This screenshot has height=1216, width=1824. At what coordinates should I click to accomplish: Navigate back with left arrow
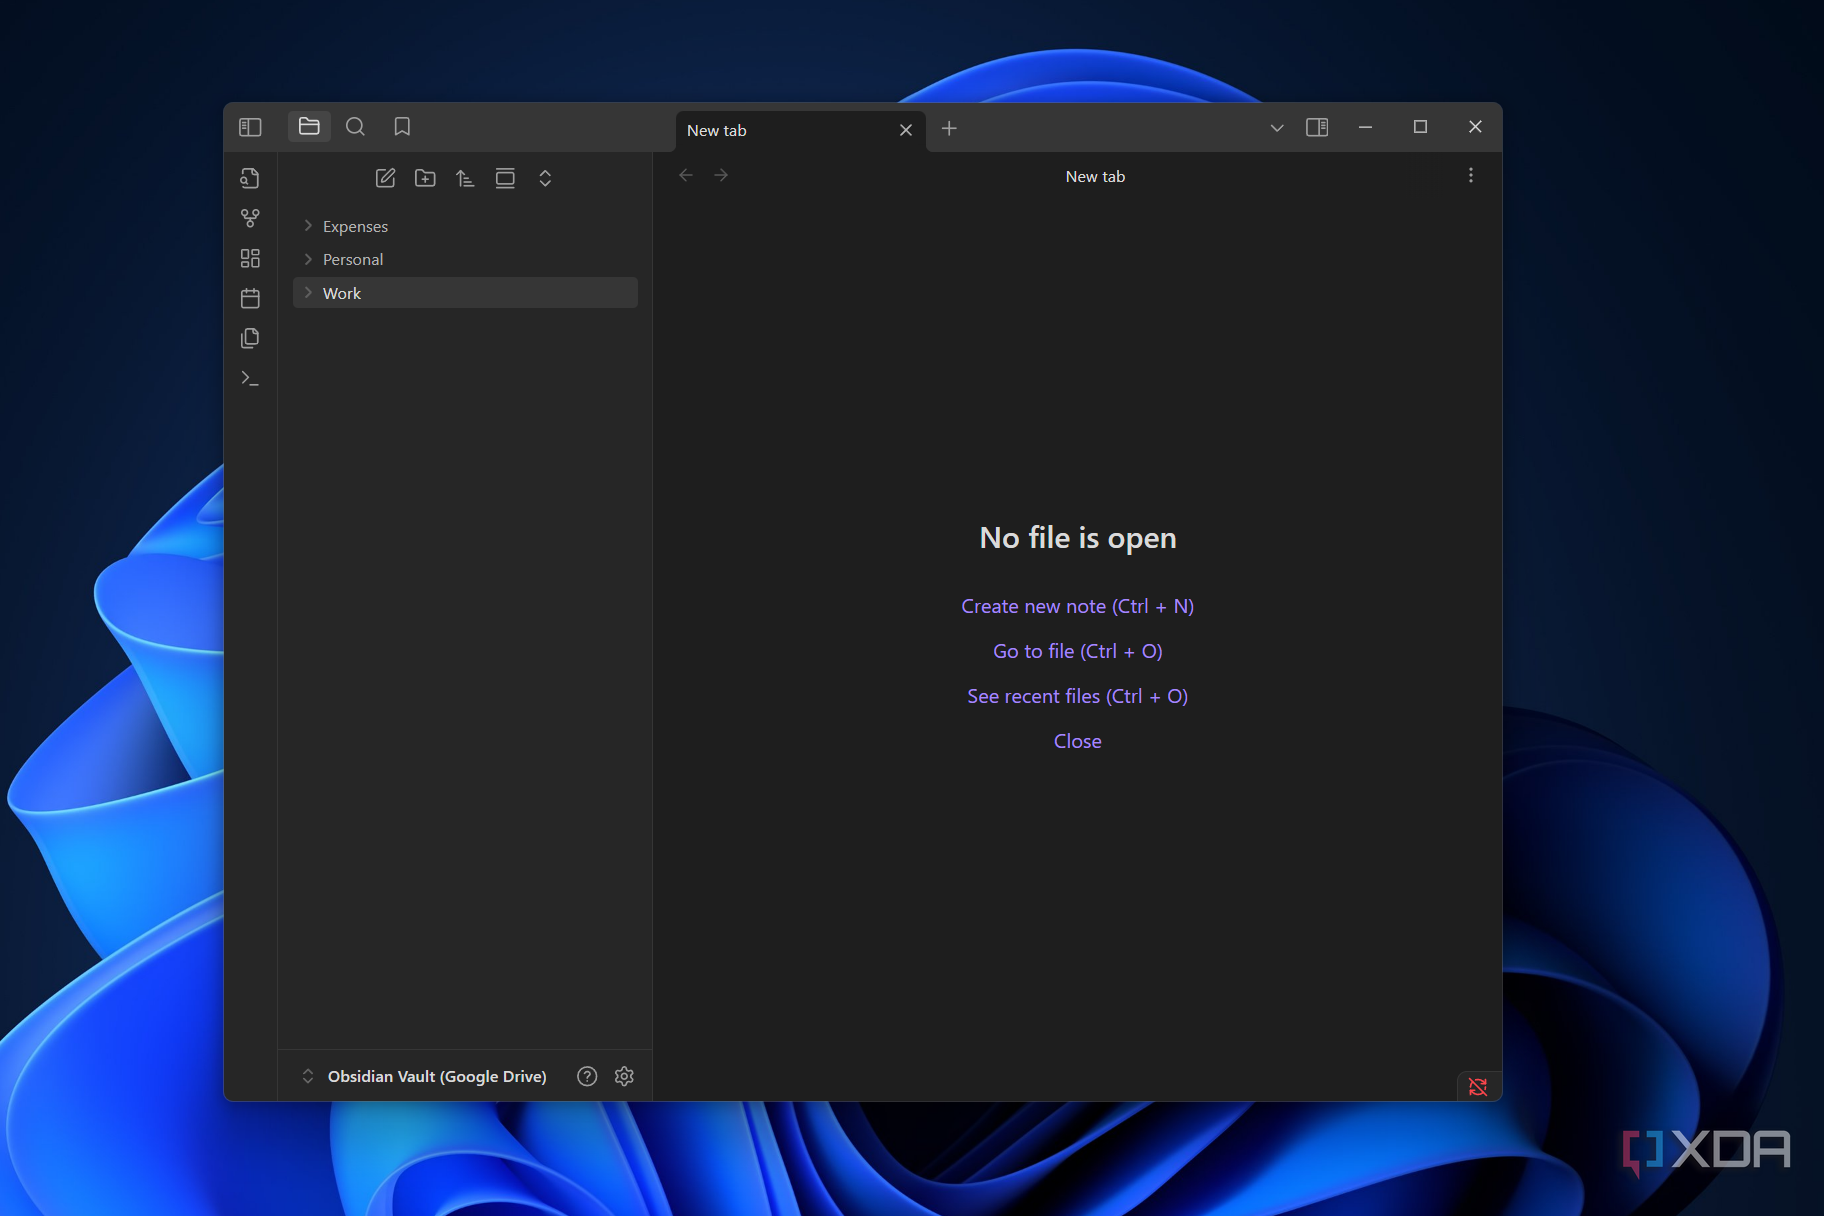pyautogui.click(x=686, y=176)
